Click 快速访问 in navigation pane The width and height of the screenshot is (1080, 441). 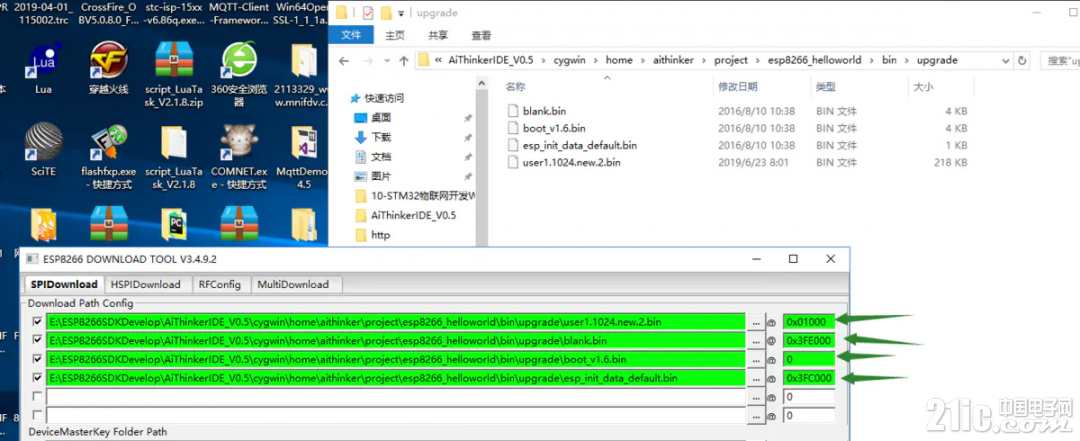[384, 98]
